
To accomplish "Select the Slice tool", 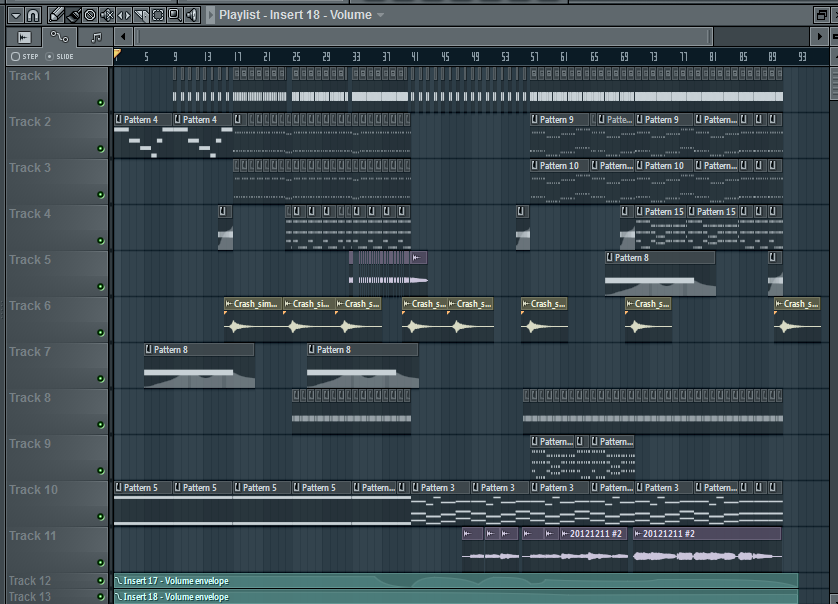I will point(141,15).
